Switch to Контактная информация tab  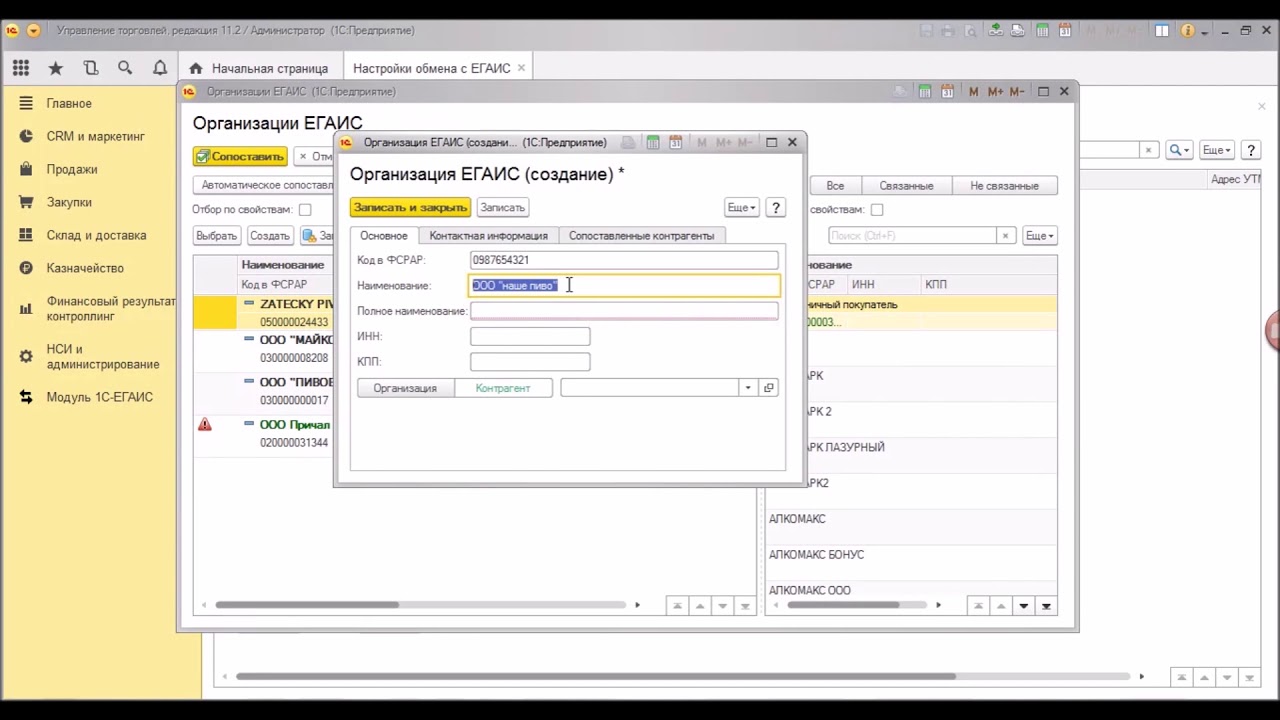coord(488,236)
